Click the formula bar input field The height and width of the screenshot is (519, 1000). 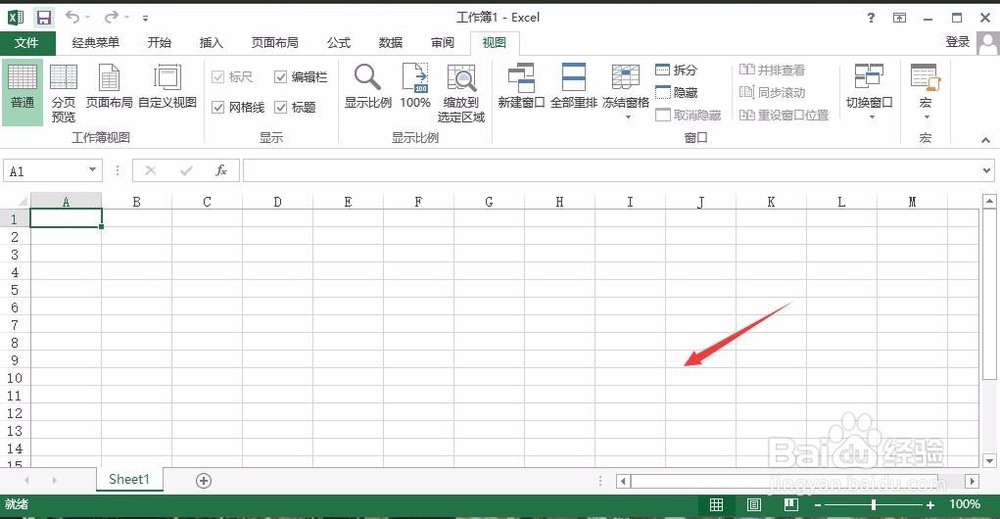pyautogui.click(x=611, y=170)
